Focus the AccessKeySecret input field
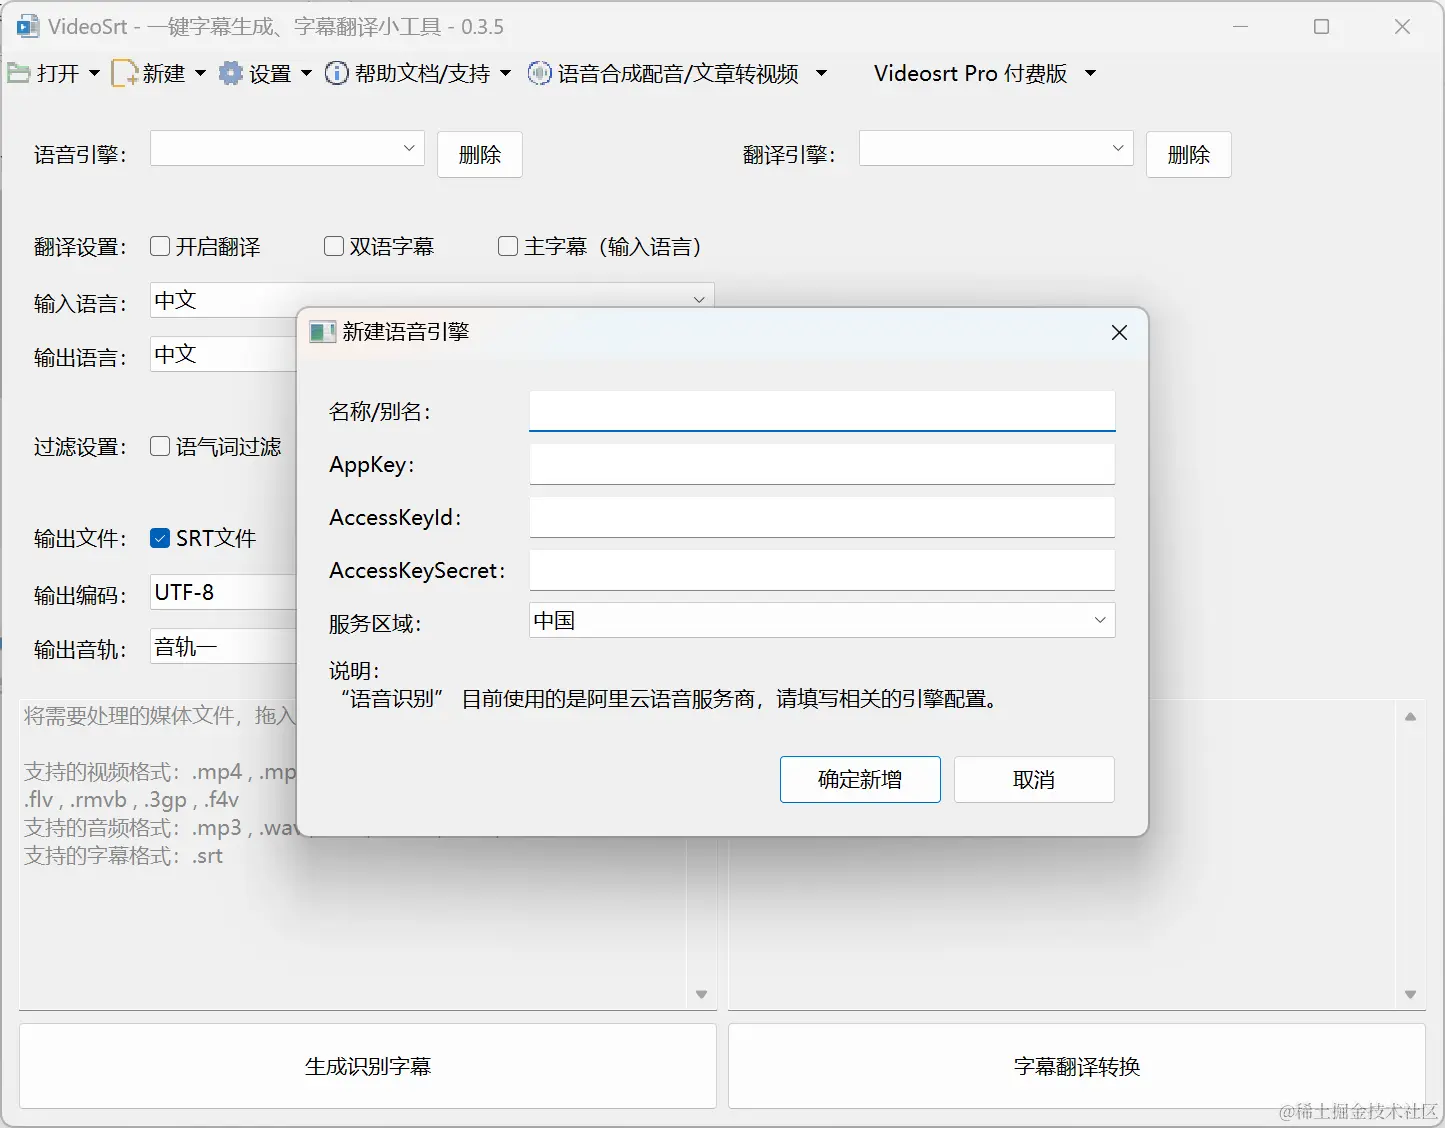The width and height of the screenshot is (1445, 1128). pyautogui.click(x=822, y=570)
